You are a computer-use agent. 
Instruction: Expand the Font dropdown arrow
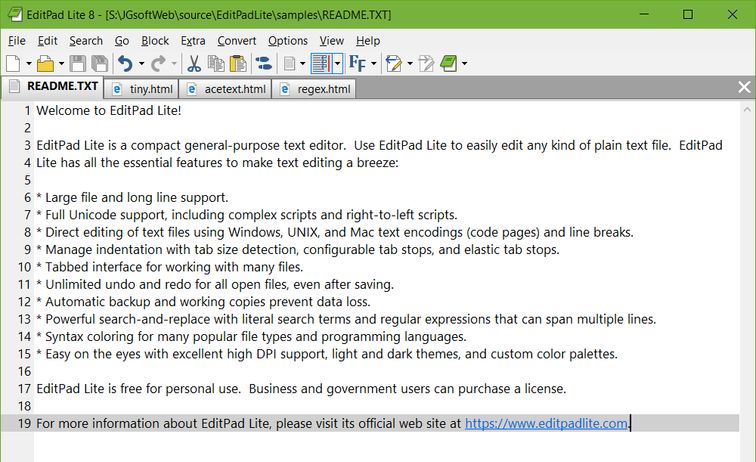(374, 64)
